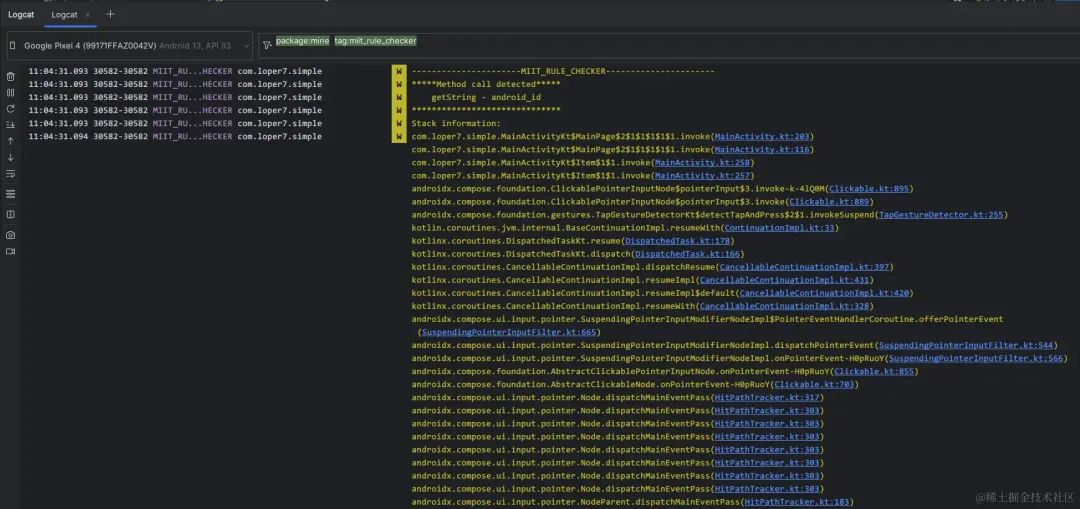Open Clickable.kt:855 source link
1080x509 pixels.
873,371
